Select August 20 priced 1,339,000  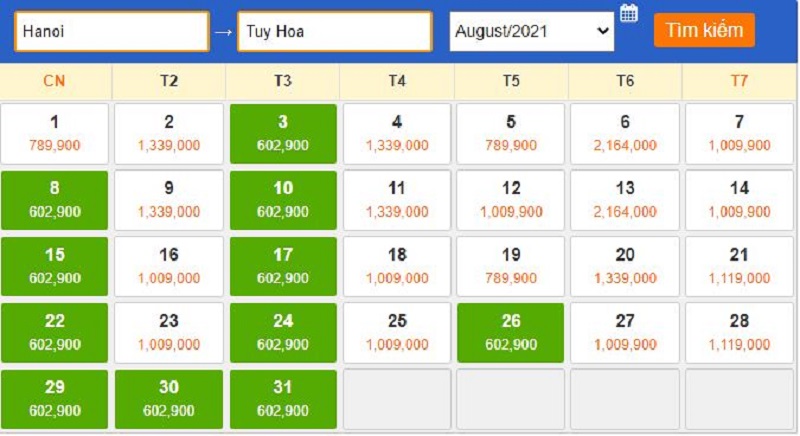pos(625,266)
